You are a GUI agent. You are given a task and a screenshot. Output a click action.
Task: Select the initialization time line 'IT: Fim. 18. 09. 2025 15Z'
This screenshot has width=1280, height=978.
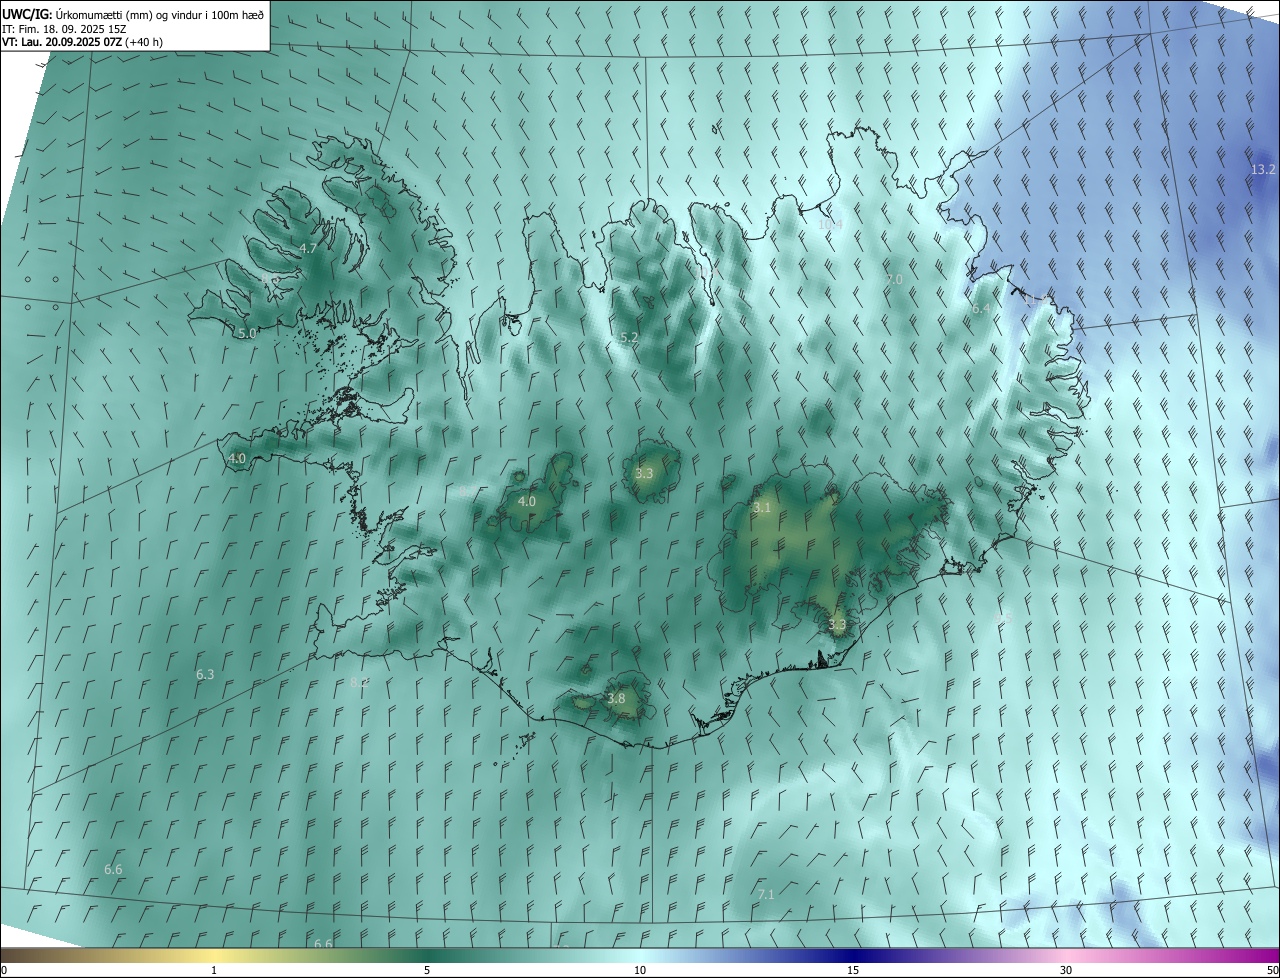tap(63, 28)
